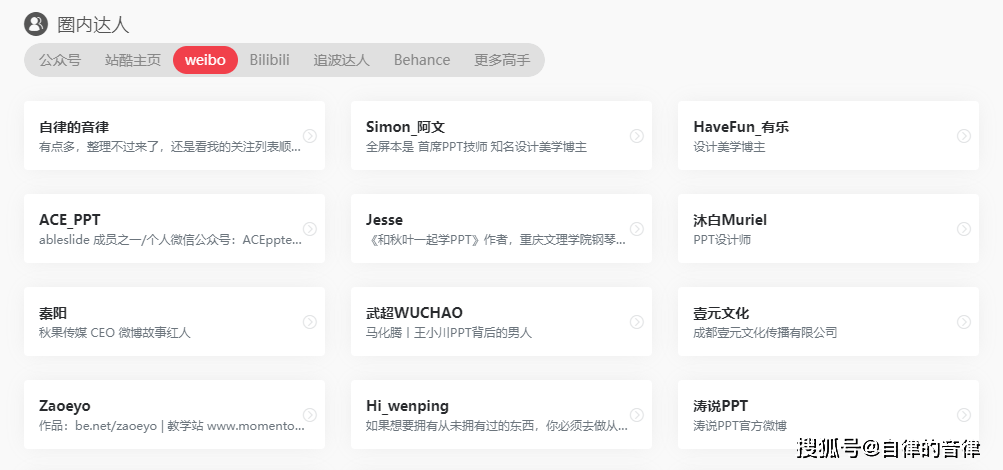The height and width of the screenshot is (470, 1003).
Task: Open the 追波达人 tab
Action: tap(341, 60)
